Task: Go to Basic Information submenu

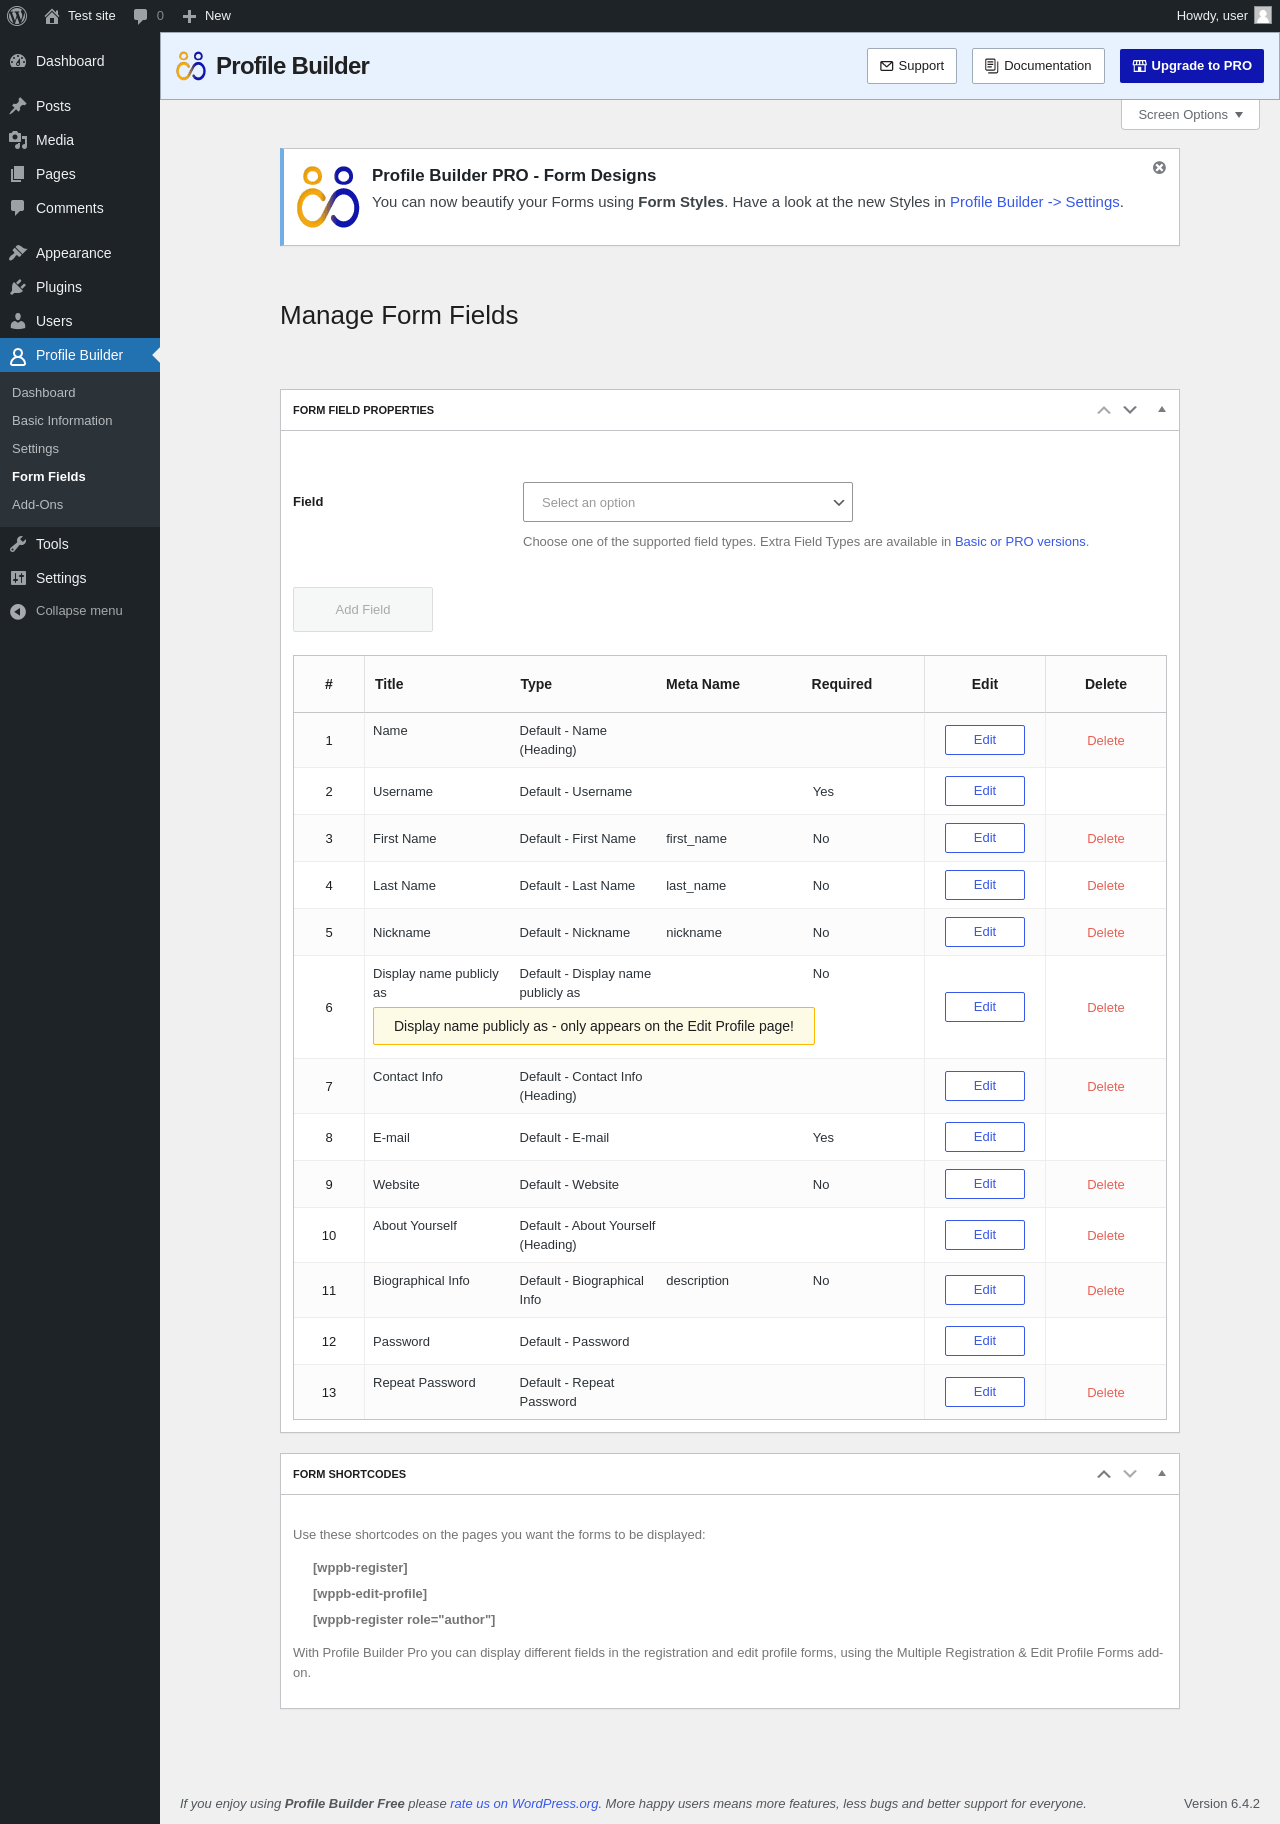Action: (x=62, y=421)
